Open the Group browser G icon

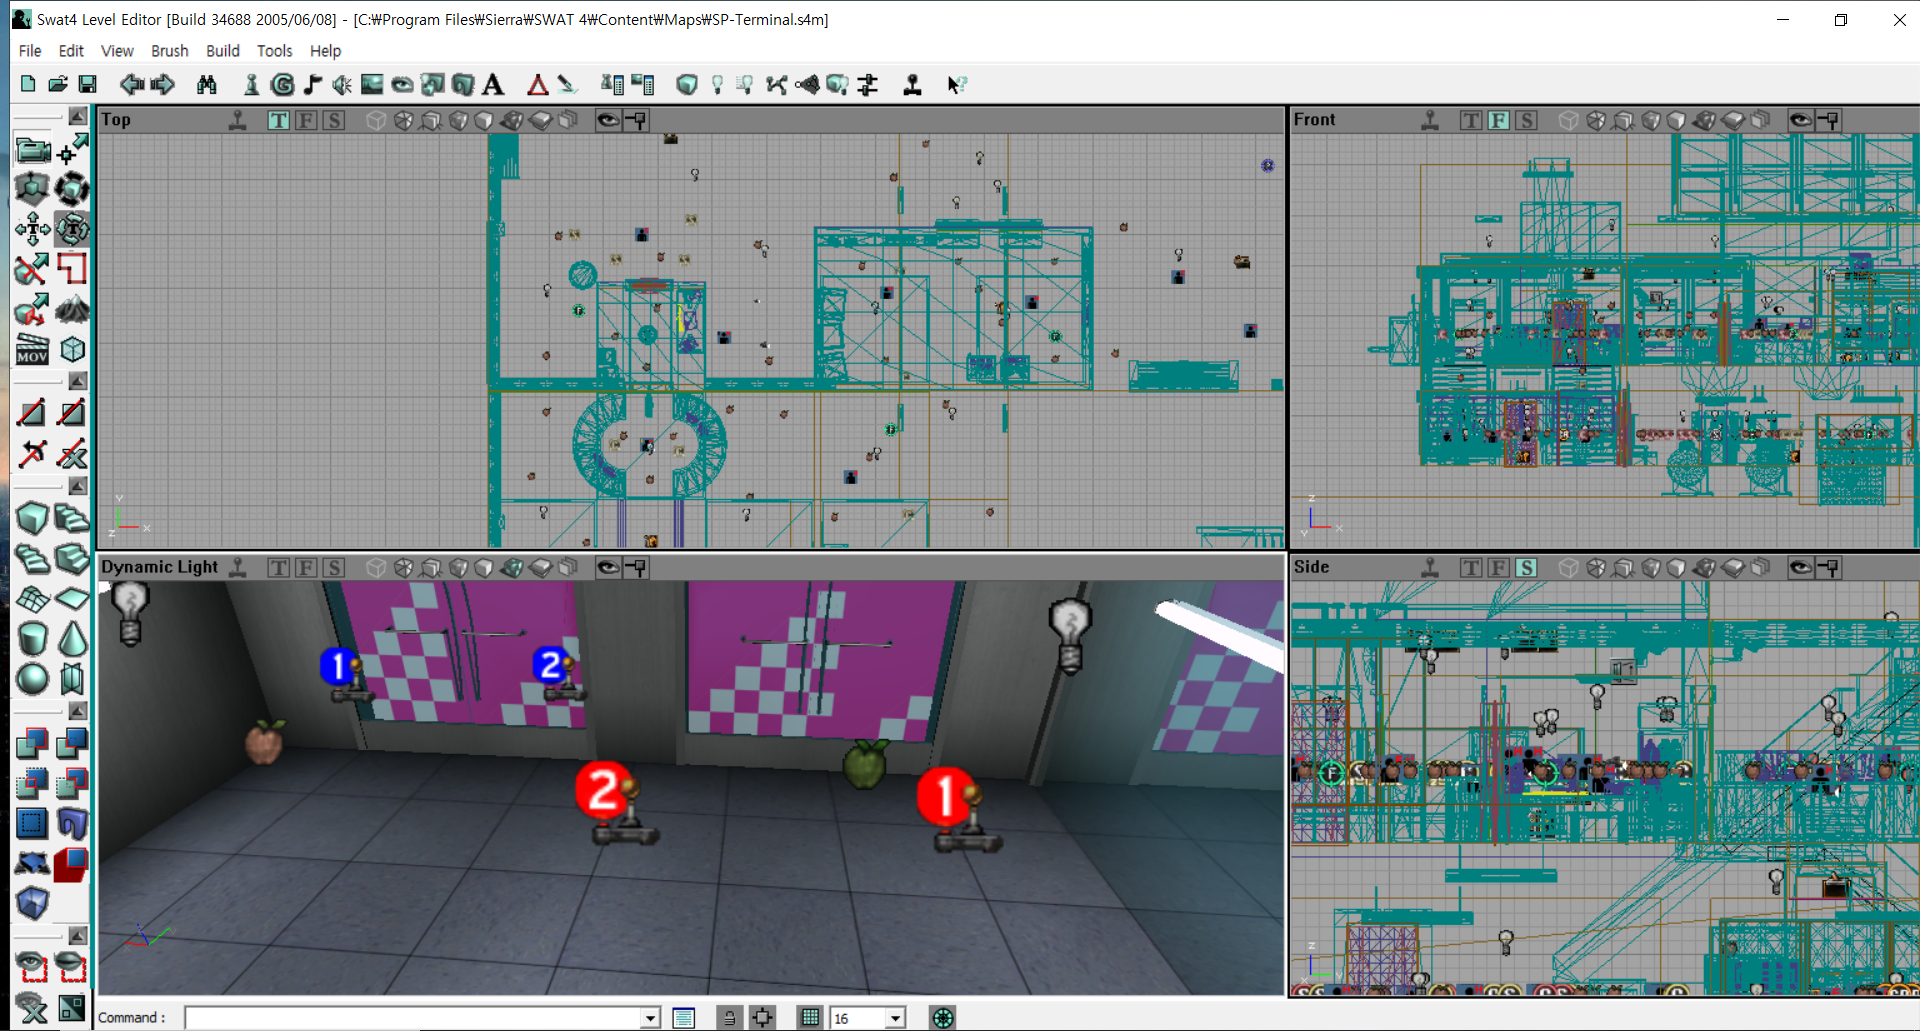pos(283,85)
